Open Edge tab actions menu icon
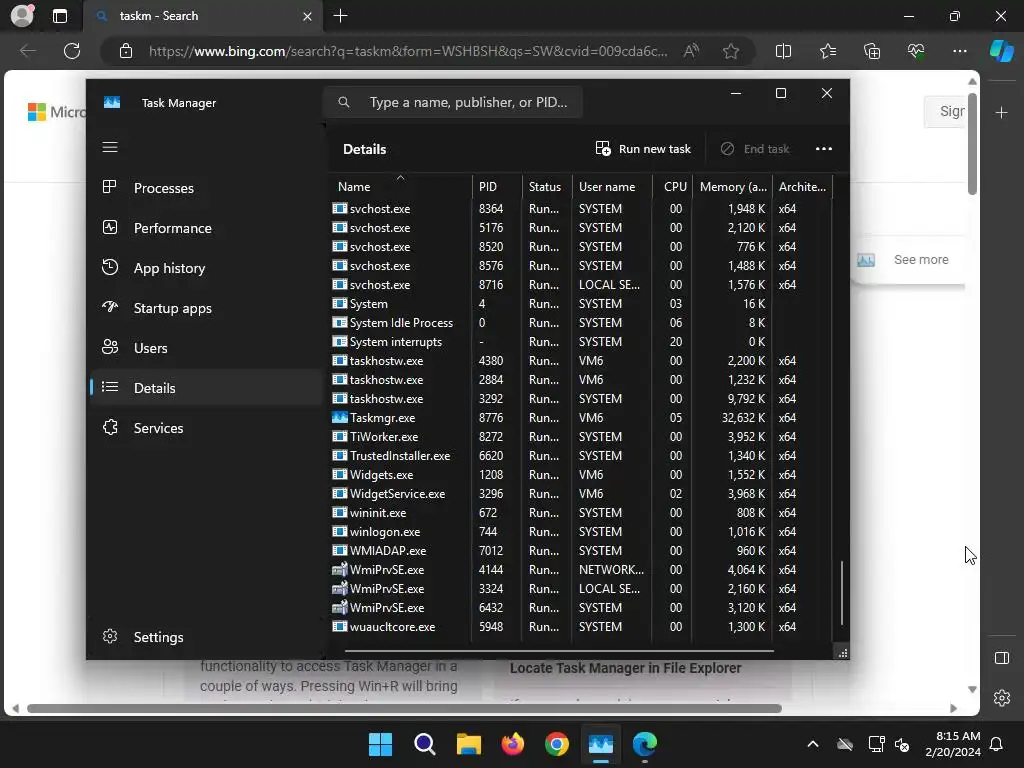The image size is (1024, 768). [59, 16]
